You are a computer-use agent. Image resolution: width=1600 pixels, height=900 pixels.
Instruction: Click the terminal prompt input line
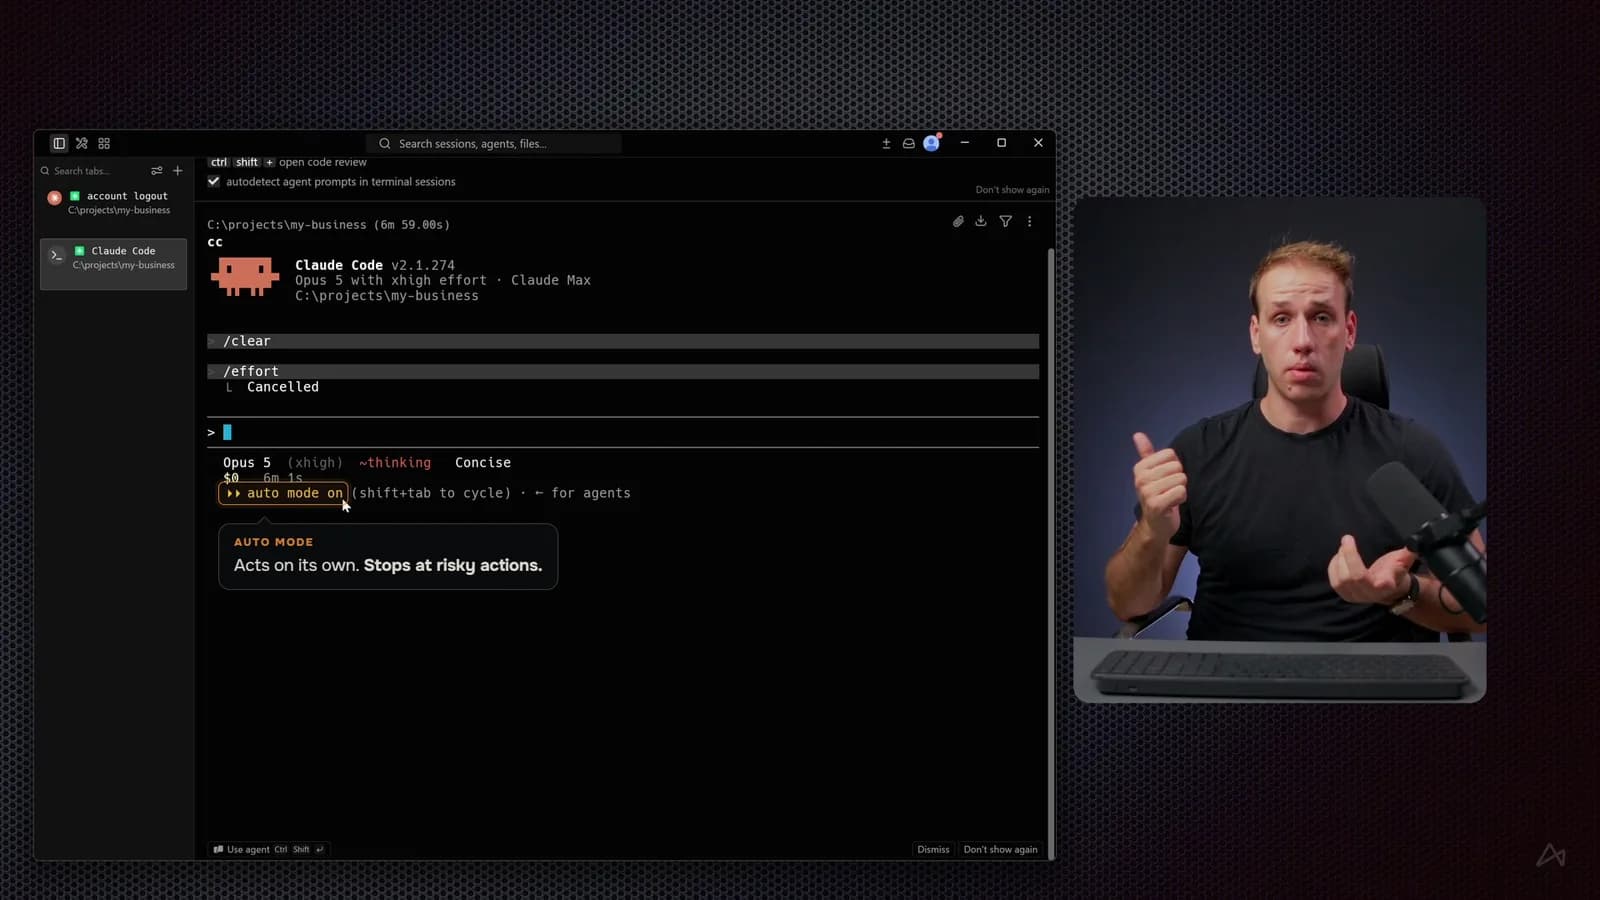click(x=623, y=432)
